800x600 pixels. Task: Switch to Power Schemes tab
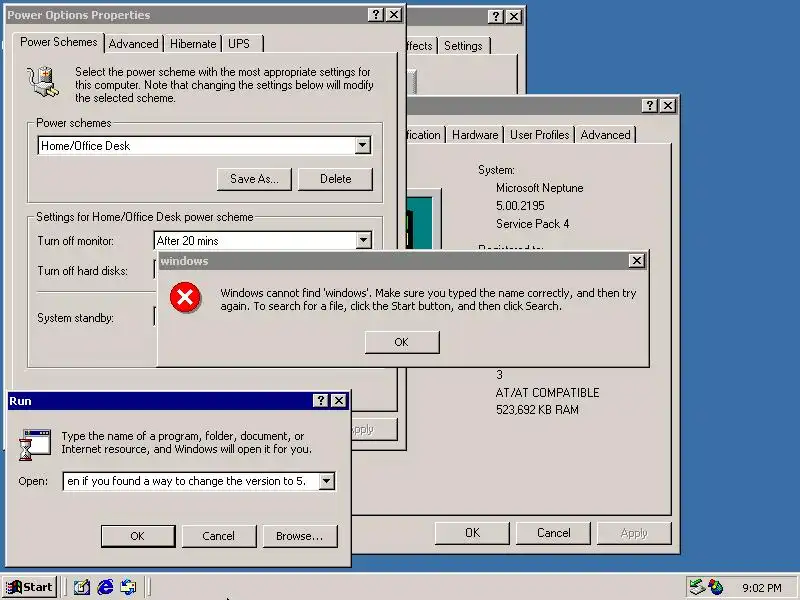[59, 42]
